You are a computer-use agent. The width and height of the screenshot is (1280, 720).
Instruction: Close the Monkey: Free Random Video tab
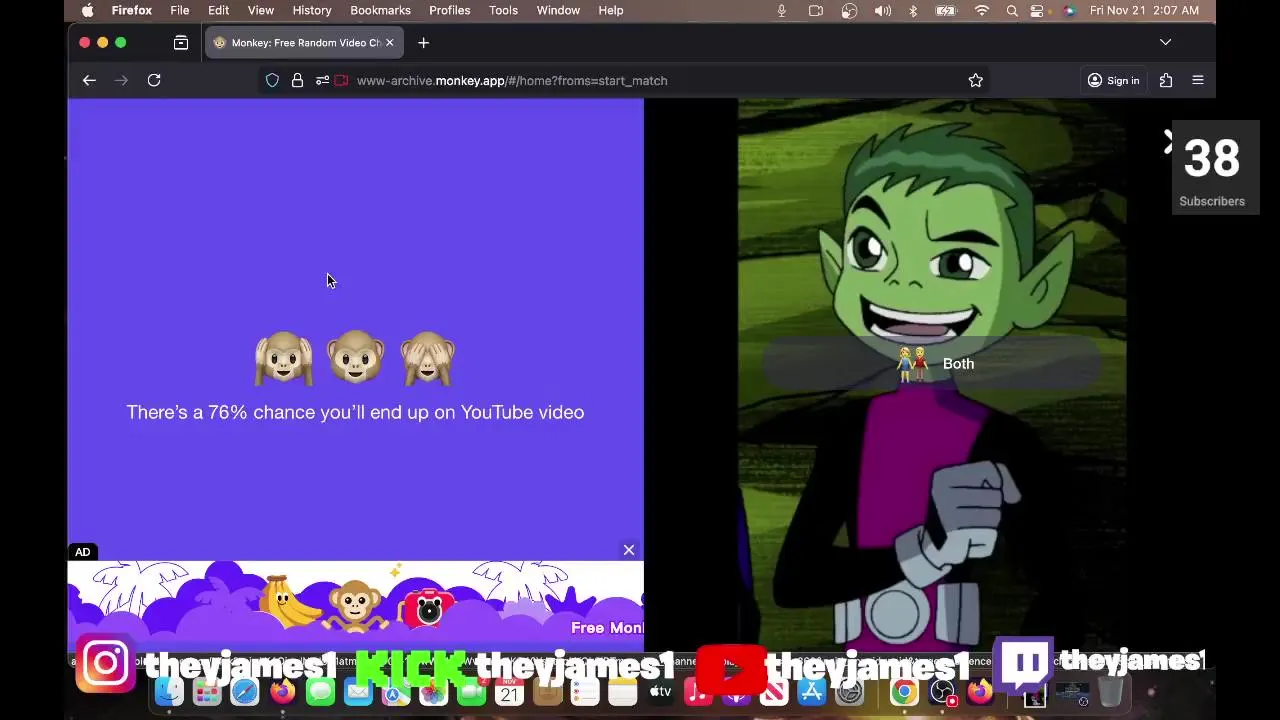(x=390, y=43)
